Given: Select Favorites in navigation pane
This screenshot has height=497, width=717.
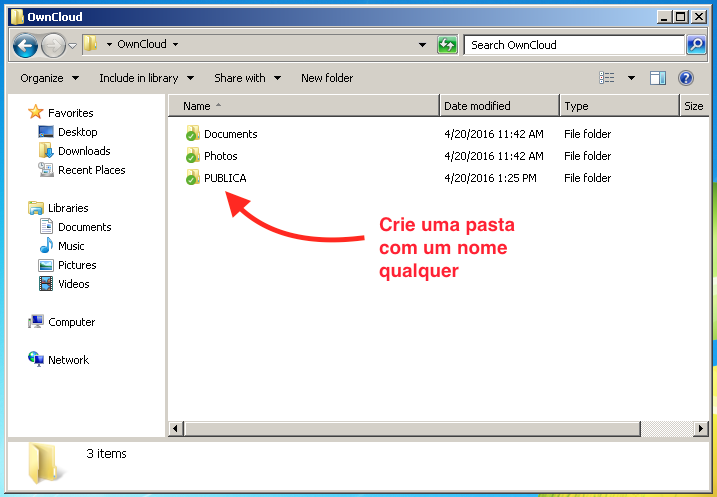Looking at the screenshot, I should (x=70, y=113).
